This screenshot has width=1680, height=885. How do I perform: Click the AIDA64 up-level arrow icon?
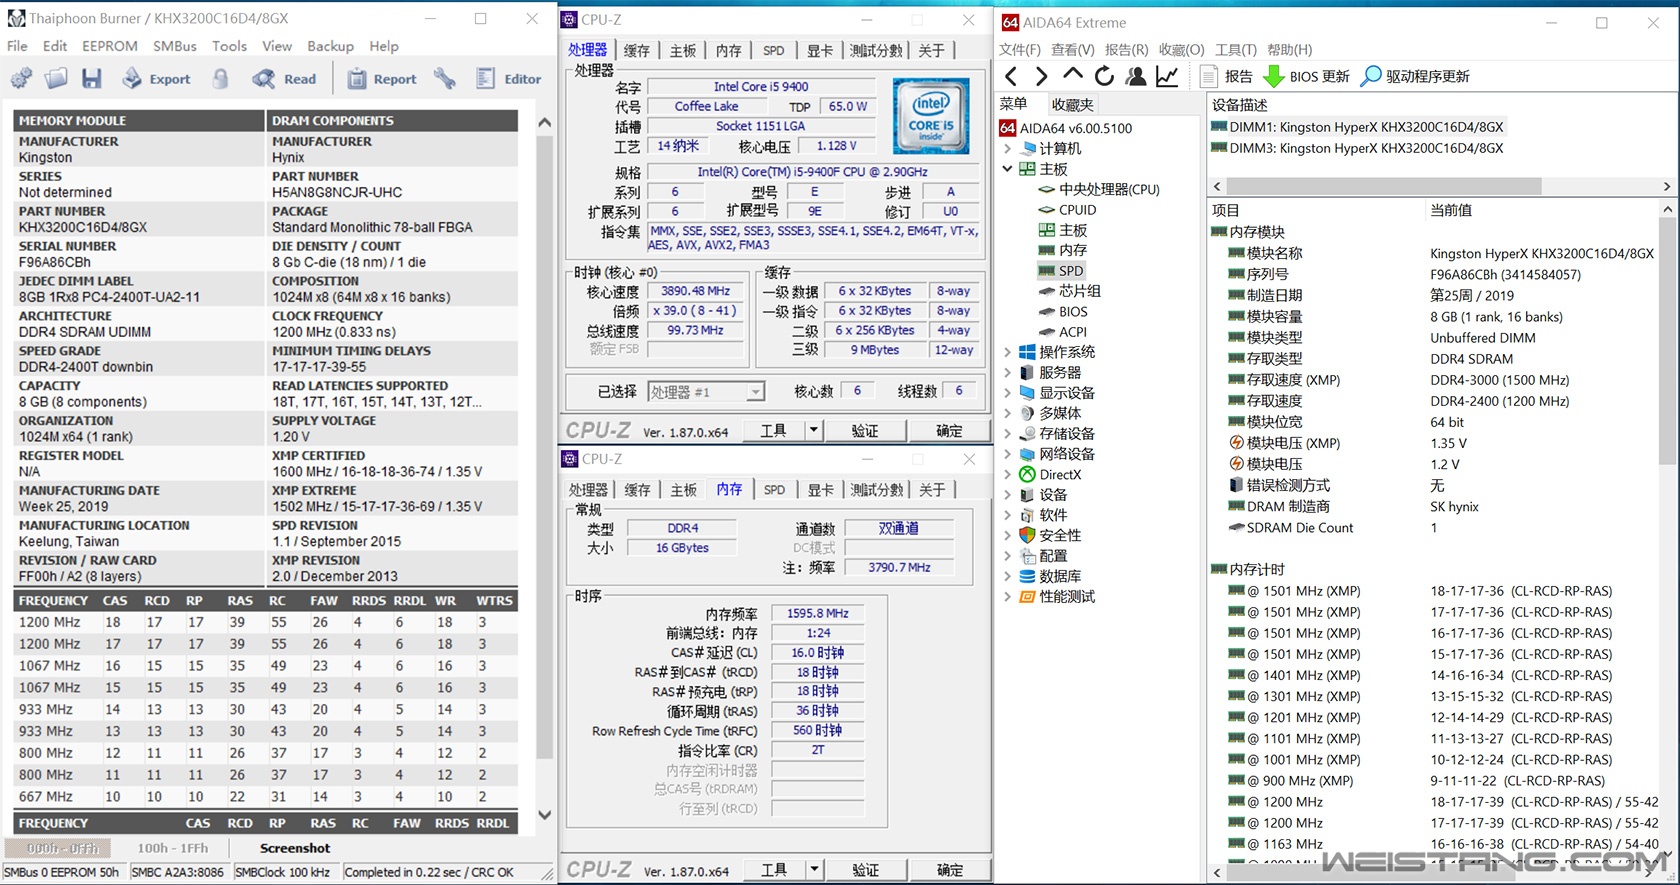pos(1073,76)
